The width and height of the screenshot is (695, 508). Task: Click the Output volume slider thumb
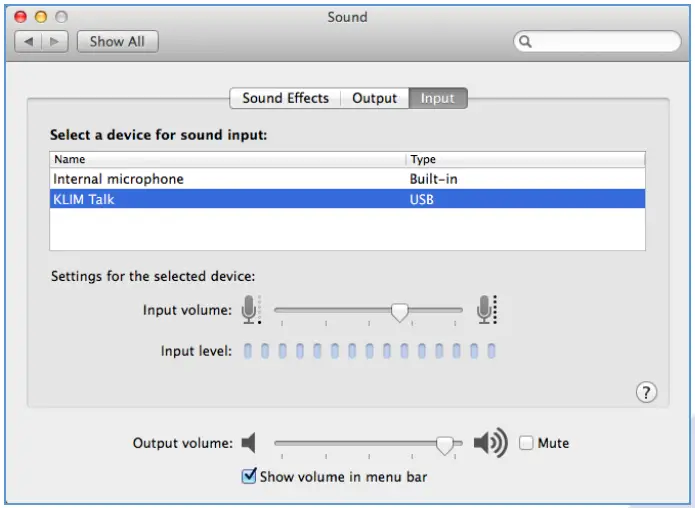445,445
